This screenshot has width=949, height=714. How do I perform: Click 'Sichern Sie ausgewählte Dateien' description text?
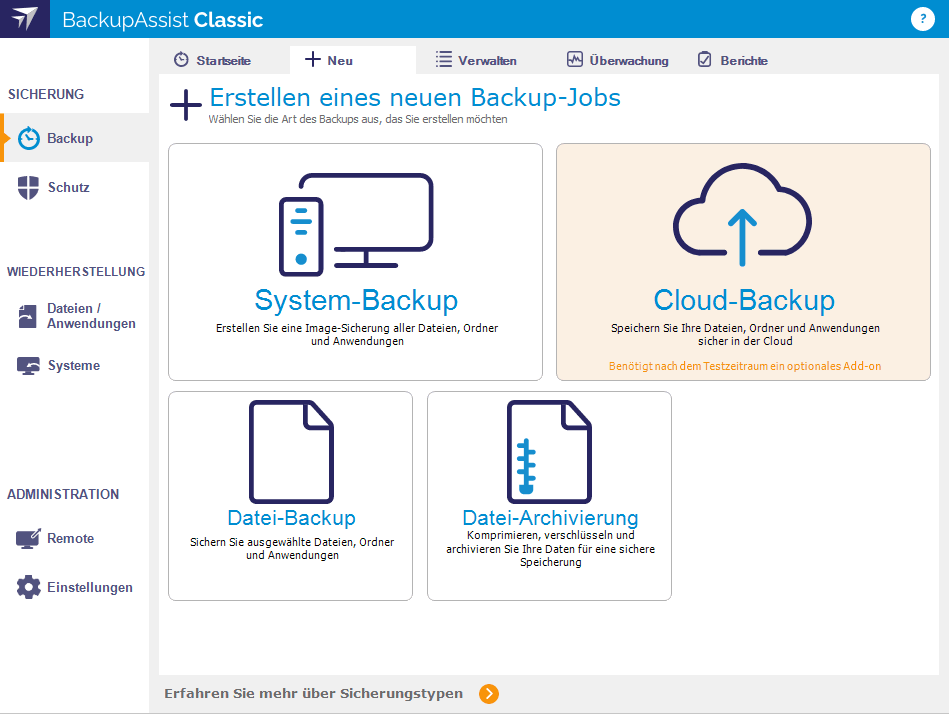292,548
